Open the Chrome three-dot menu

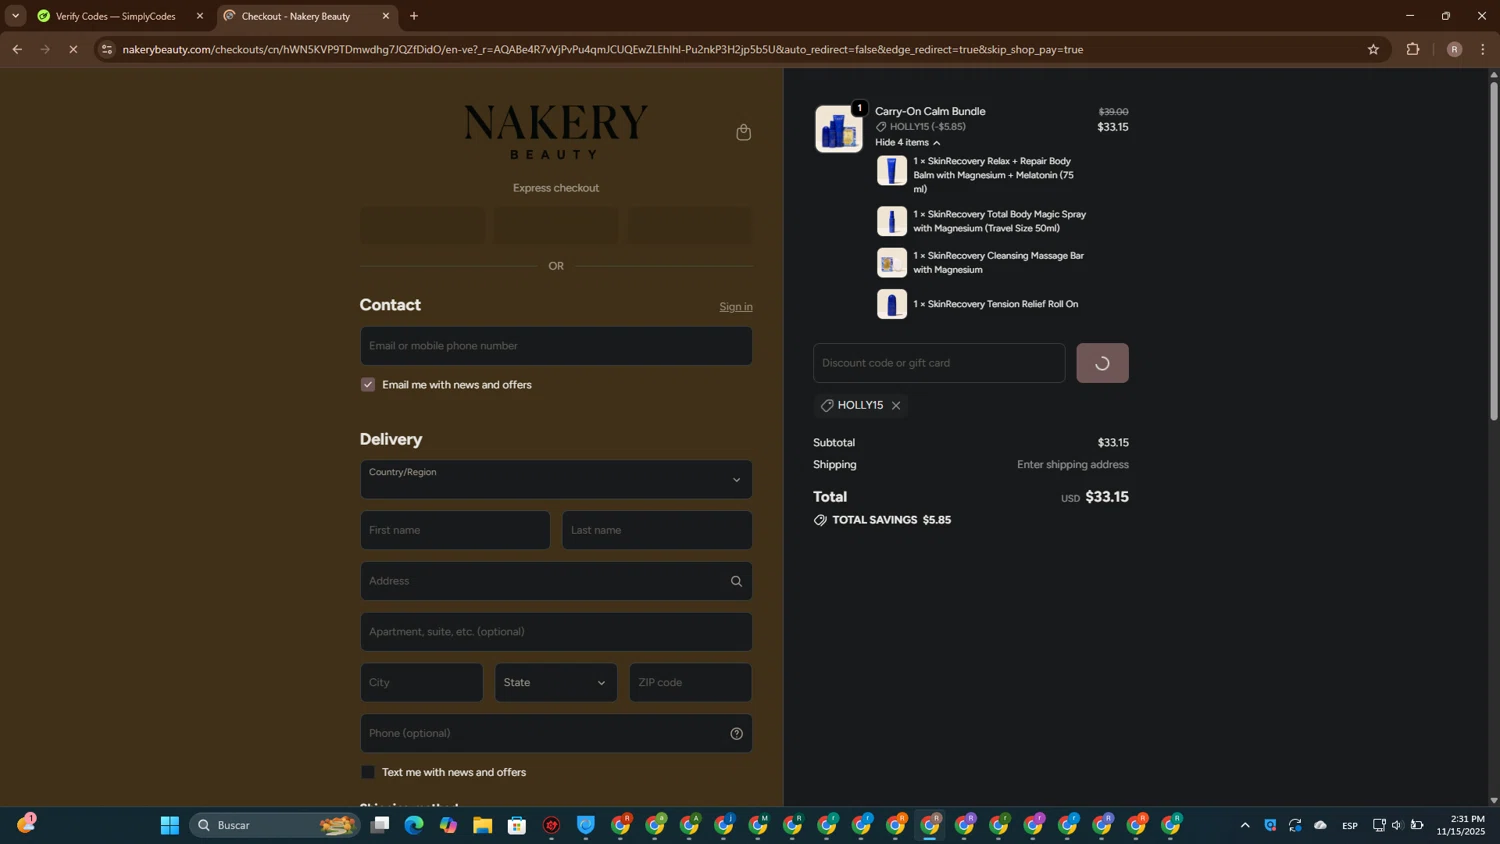tap(1483, 49)
